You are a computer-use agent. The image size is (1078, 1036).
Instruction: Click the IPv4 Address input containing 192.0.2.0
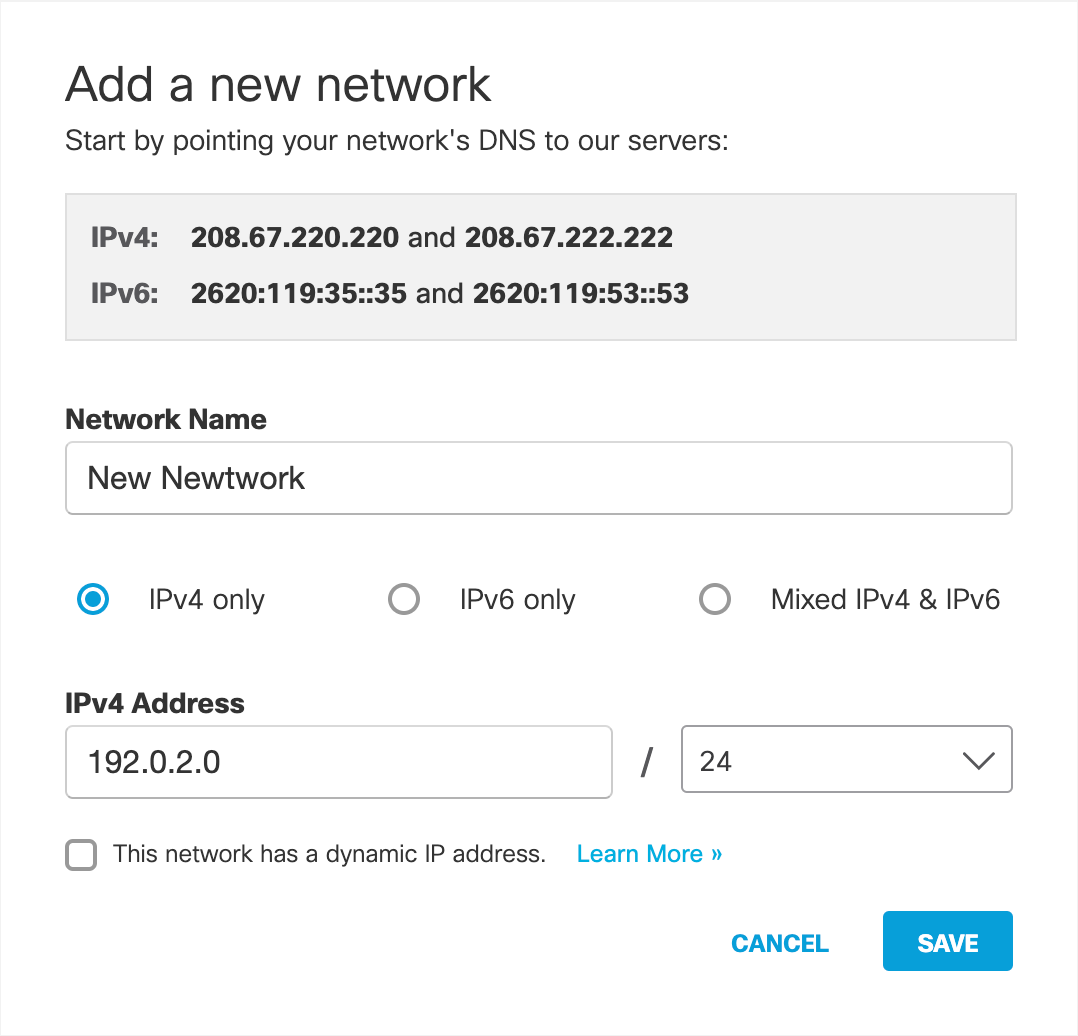(x=339, y=762)
